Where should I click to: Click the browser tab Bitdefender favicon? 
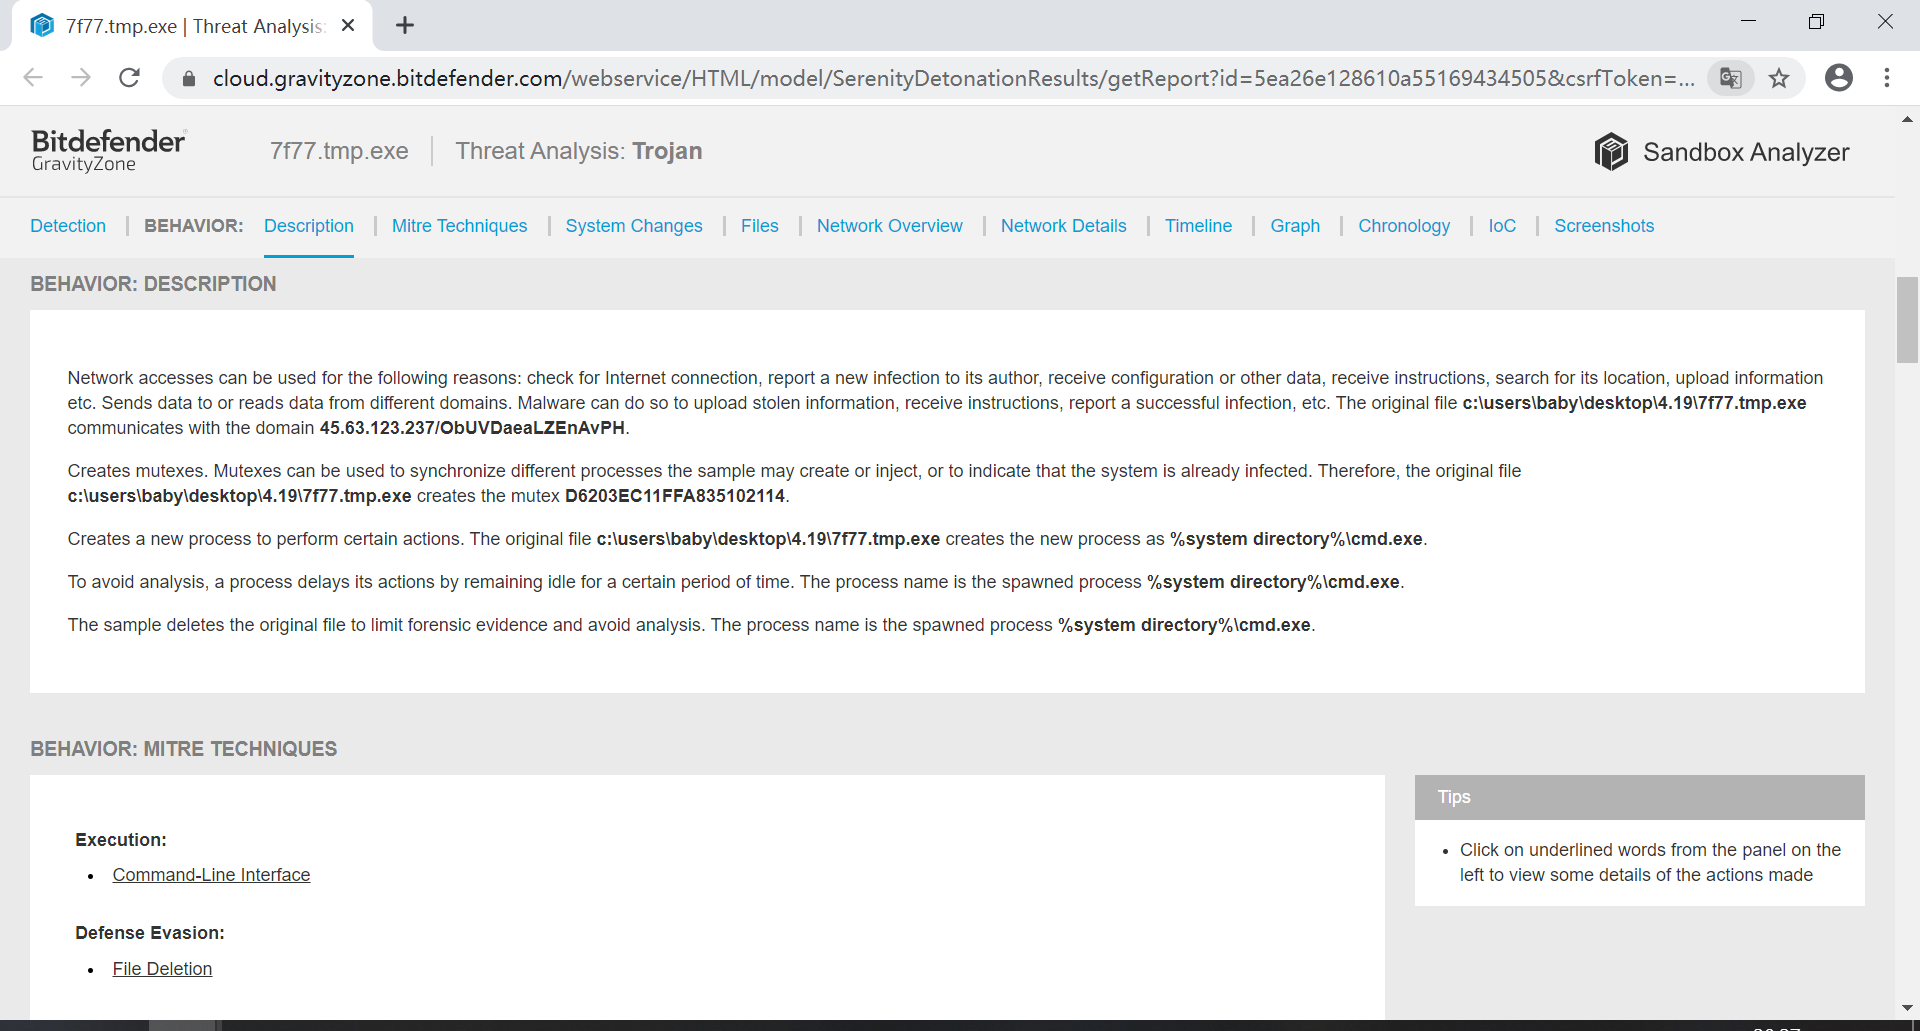tap(42, 26)
